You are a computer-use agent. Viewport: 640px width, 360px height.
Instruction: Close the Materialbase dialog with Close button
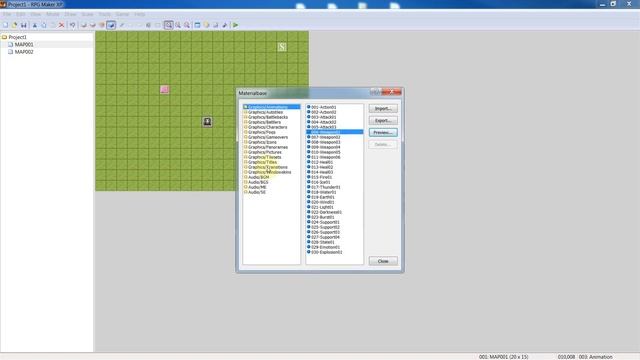tap(383, 261)
